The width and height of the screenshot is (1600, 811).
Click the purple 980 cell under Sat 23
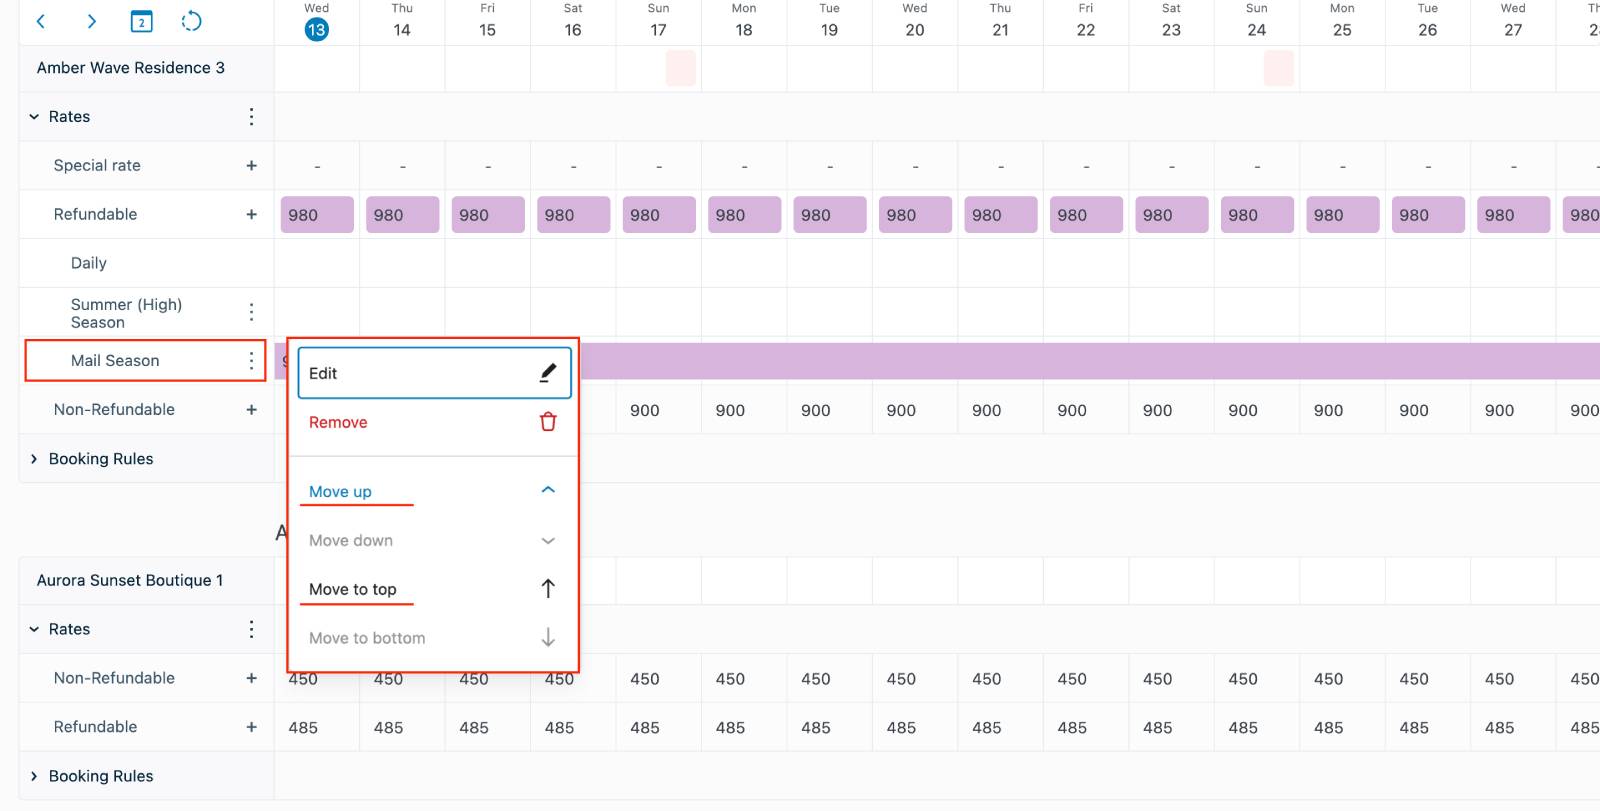[1172, 215]
